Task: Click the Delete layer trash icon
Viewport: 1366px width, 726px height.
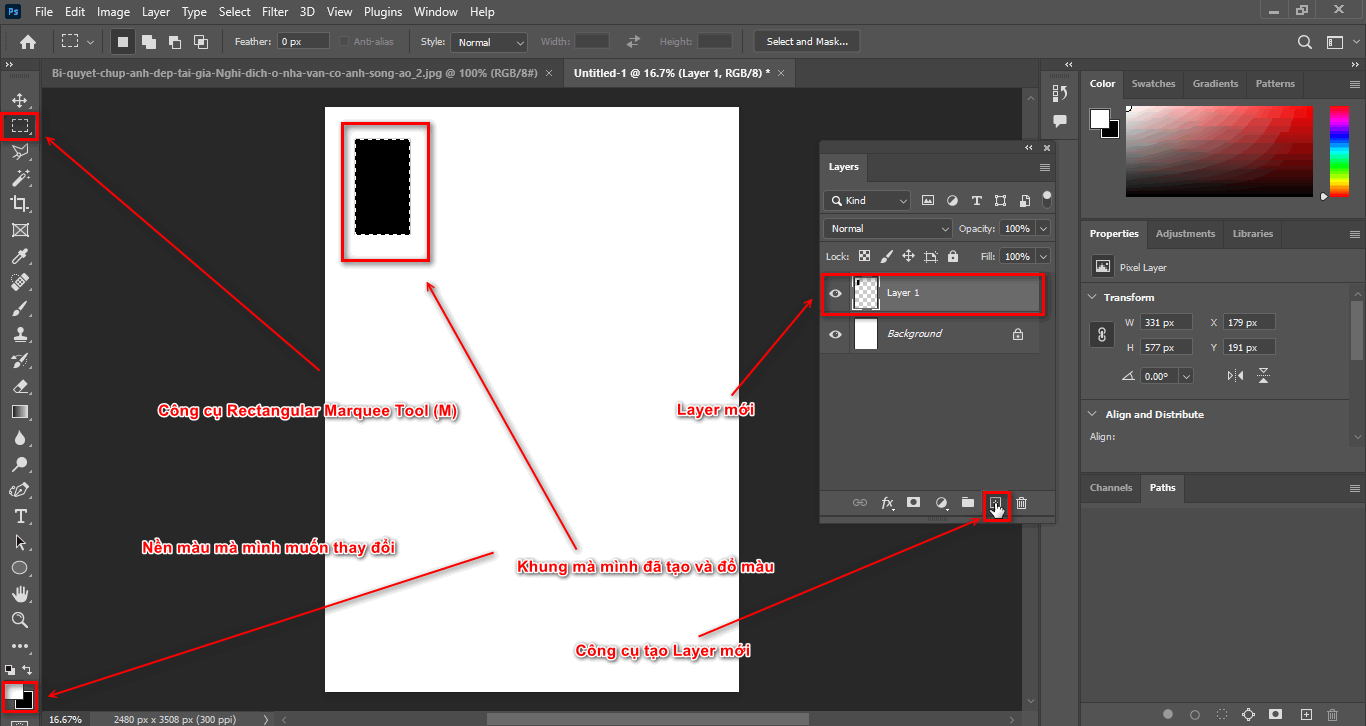Action: click(x=1021, y=503)
